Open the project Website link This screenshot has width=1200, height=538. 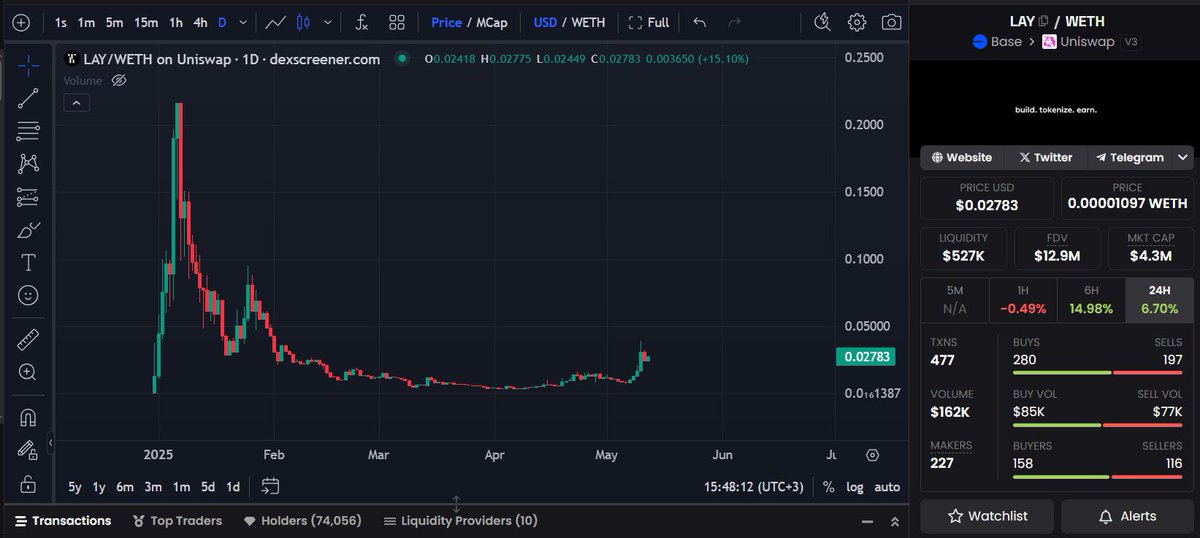(962, 157)
